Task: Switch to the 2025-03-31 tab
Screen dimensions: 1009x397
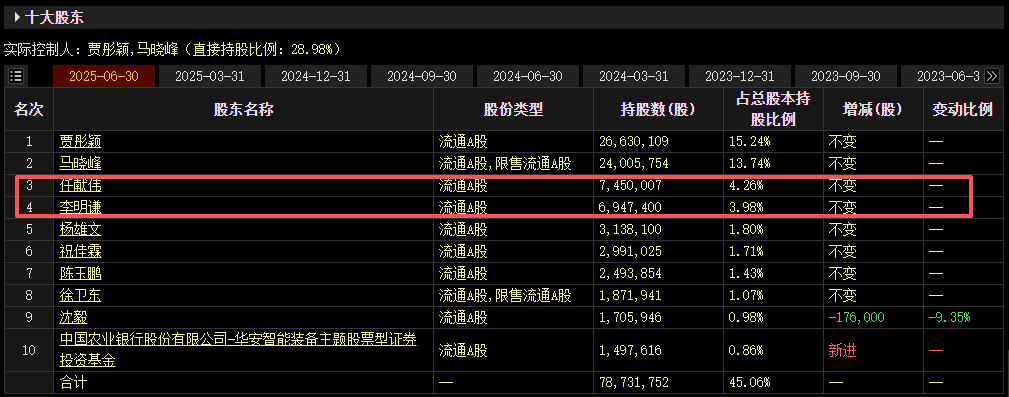Action: 210,76
